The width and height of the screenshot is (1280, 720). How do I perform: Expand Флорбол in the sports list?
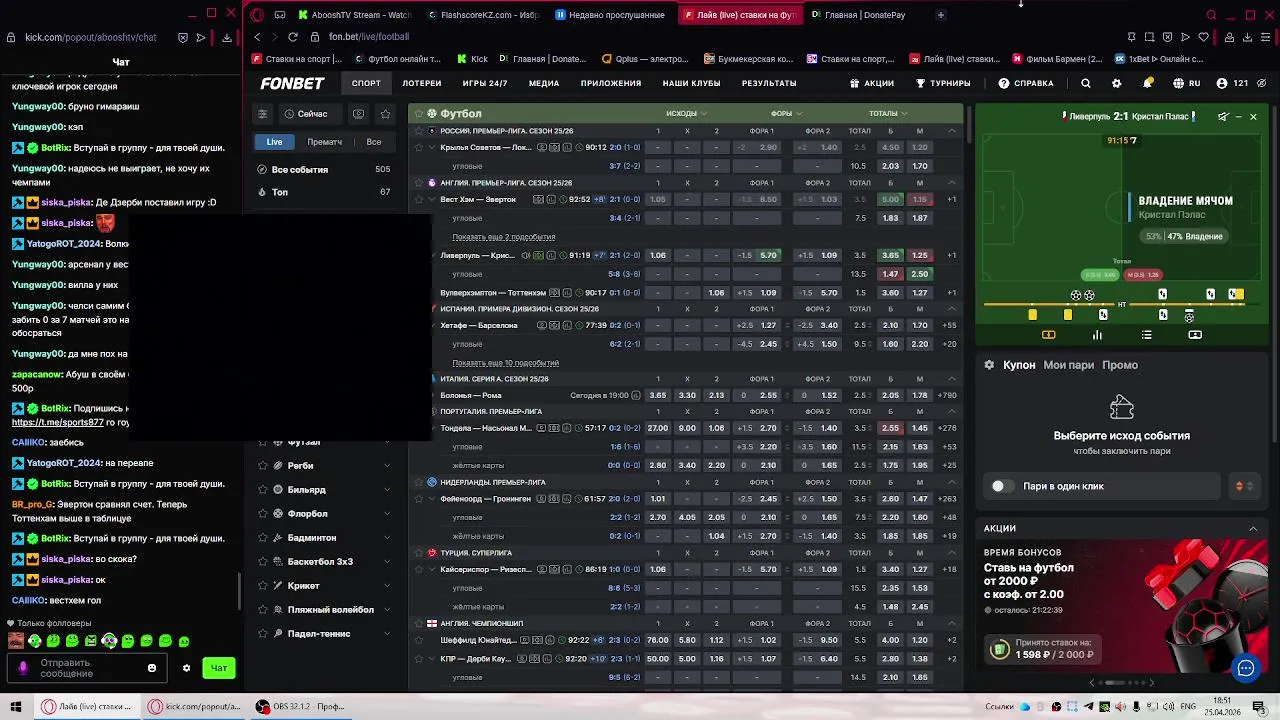387,514
